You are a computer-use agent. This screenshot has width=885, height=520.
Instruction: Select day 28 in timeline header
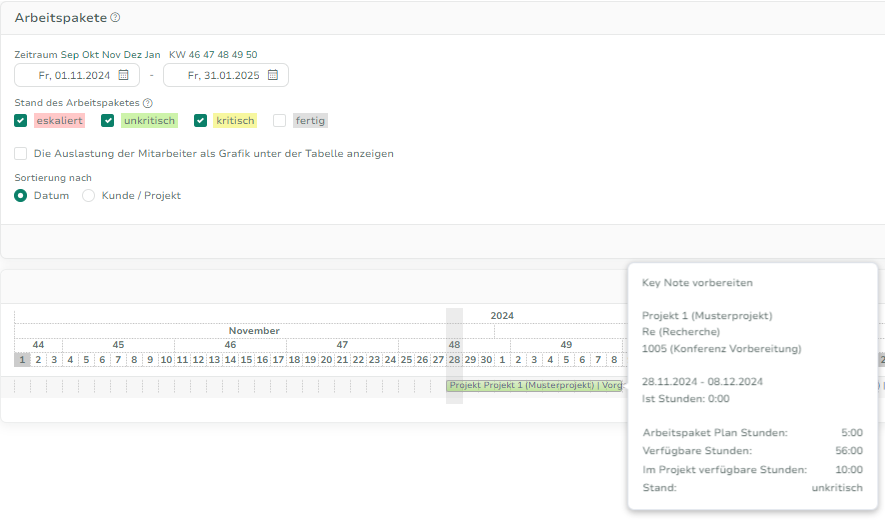pos(454,360)
